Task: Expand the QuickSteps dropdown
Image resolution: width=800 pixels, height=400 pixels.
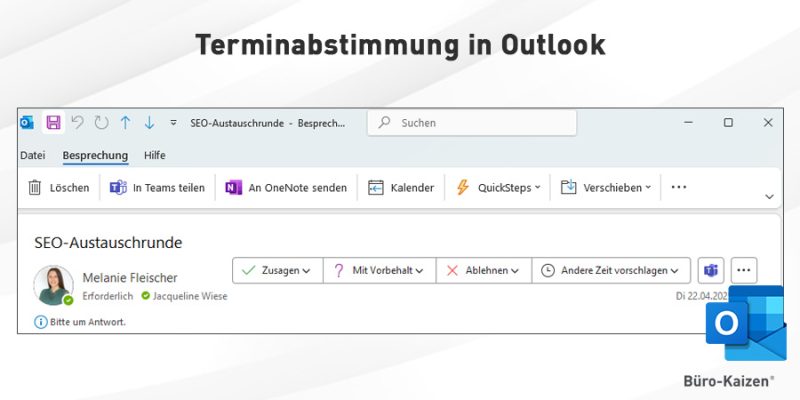Action: [x=498, y=187]
